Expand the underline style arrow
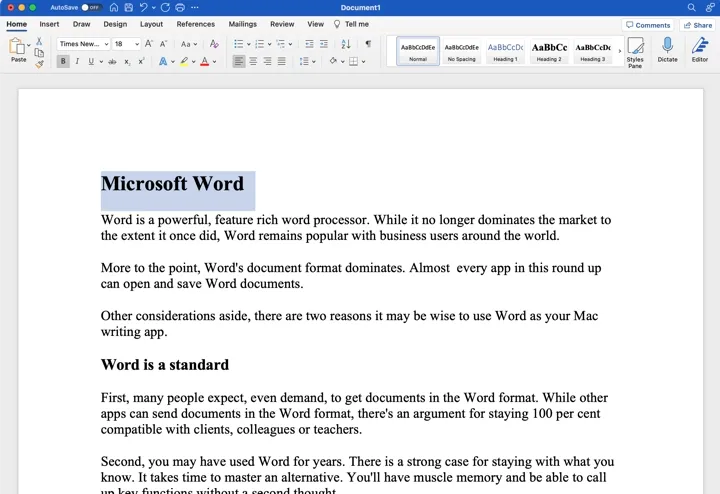The image size is (720, 494). tap(101, 62)
